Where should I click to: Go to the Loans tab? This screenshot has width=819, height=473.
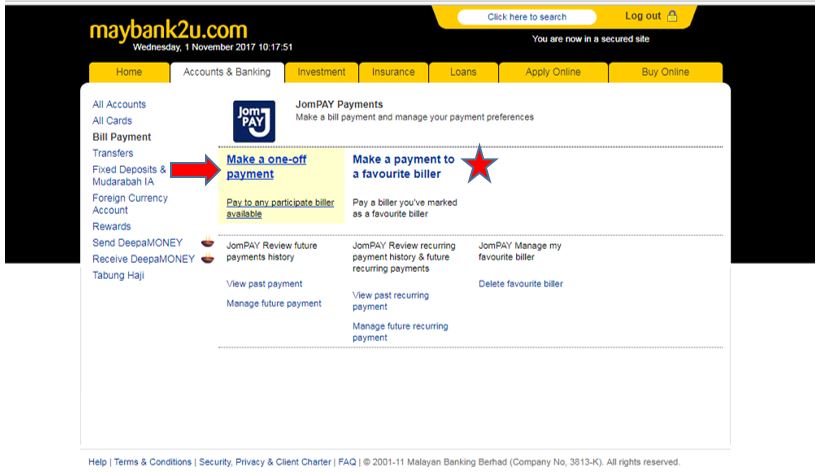pyautogui.click(x=463, y=72)
